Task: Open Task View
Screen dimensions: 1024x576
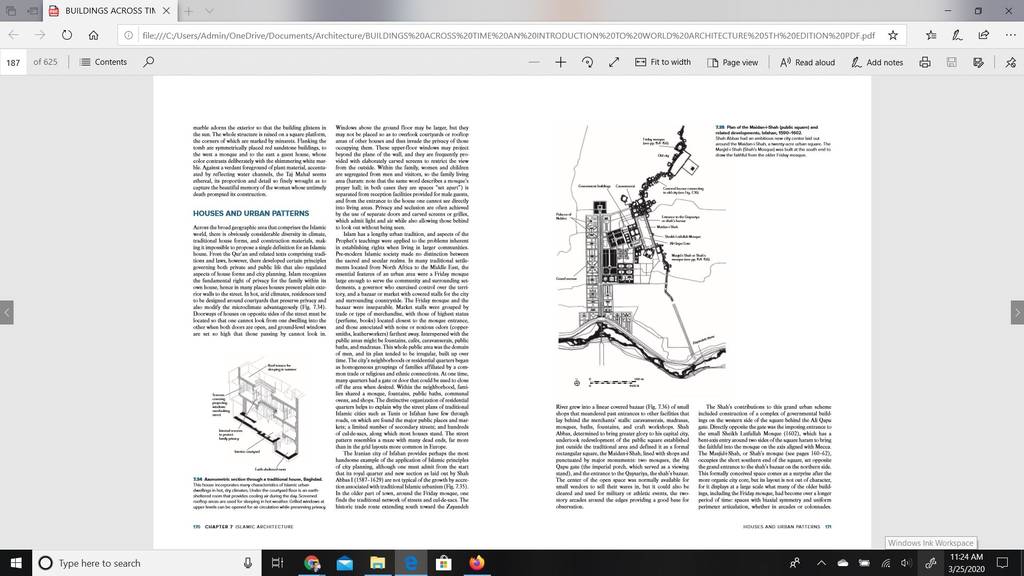Action: point(278,563)
